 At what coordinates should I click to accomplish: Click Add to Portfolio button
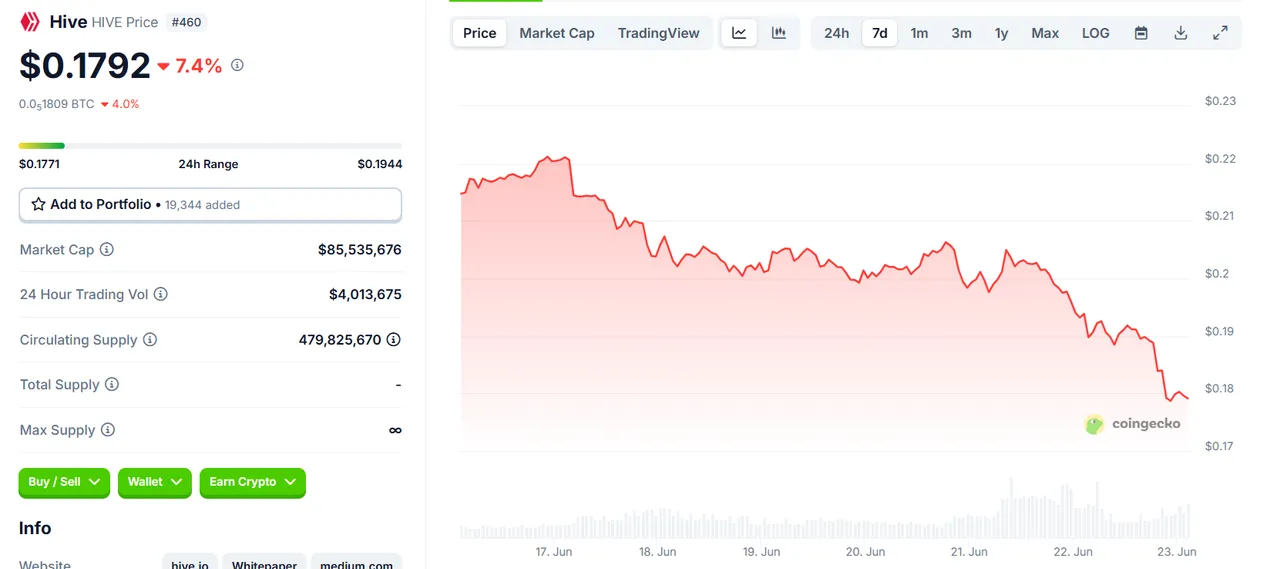tap(210, 204)
